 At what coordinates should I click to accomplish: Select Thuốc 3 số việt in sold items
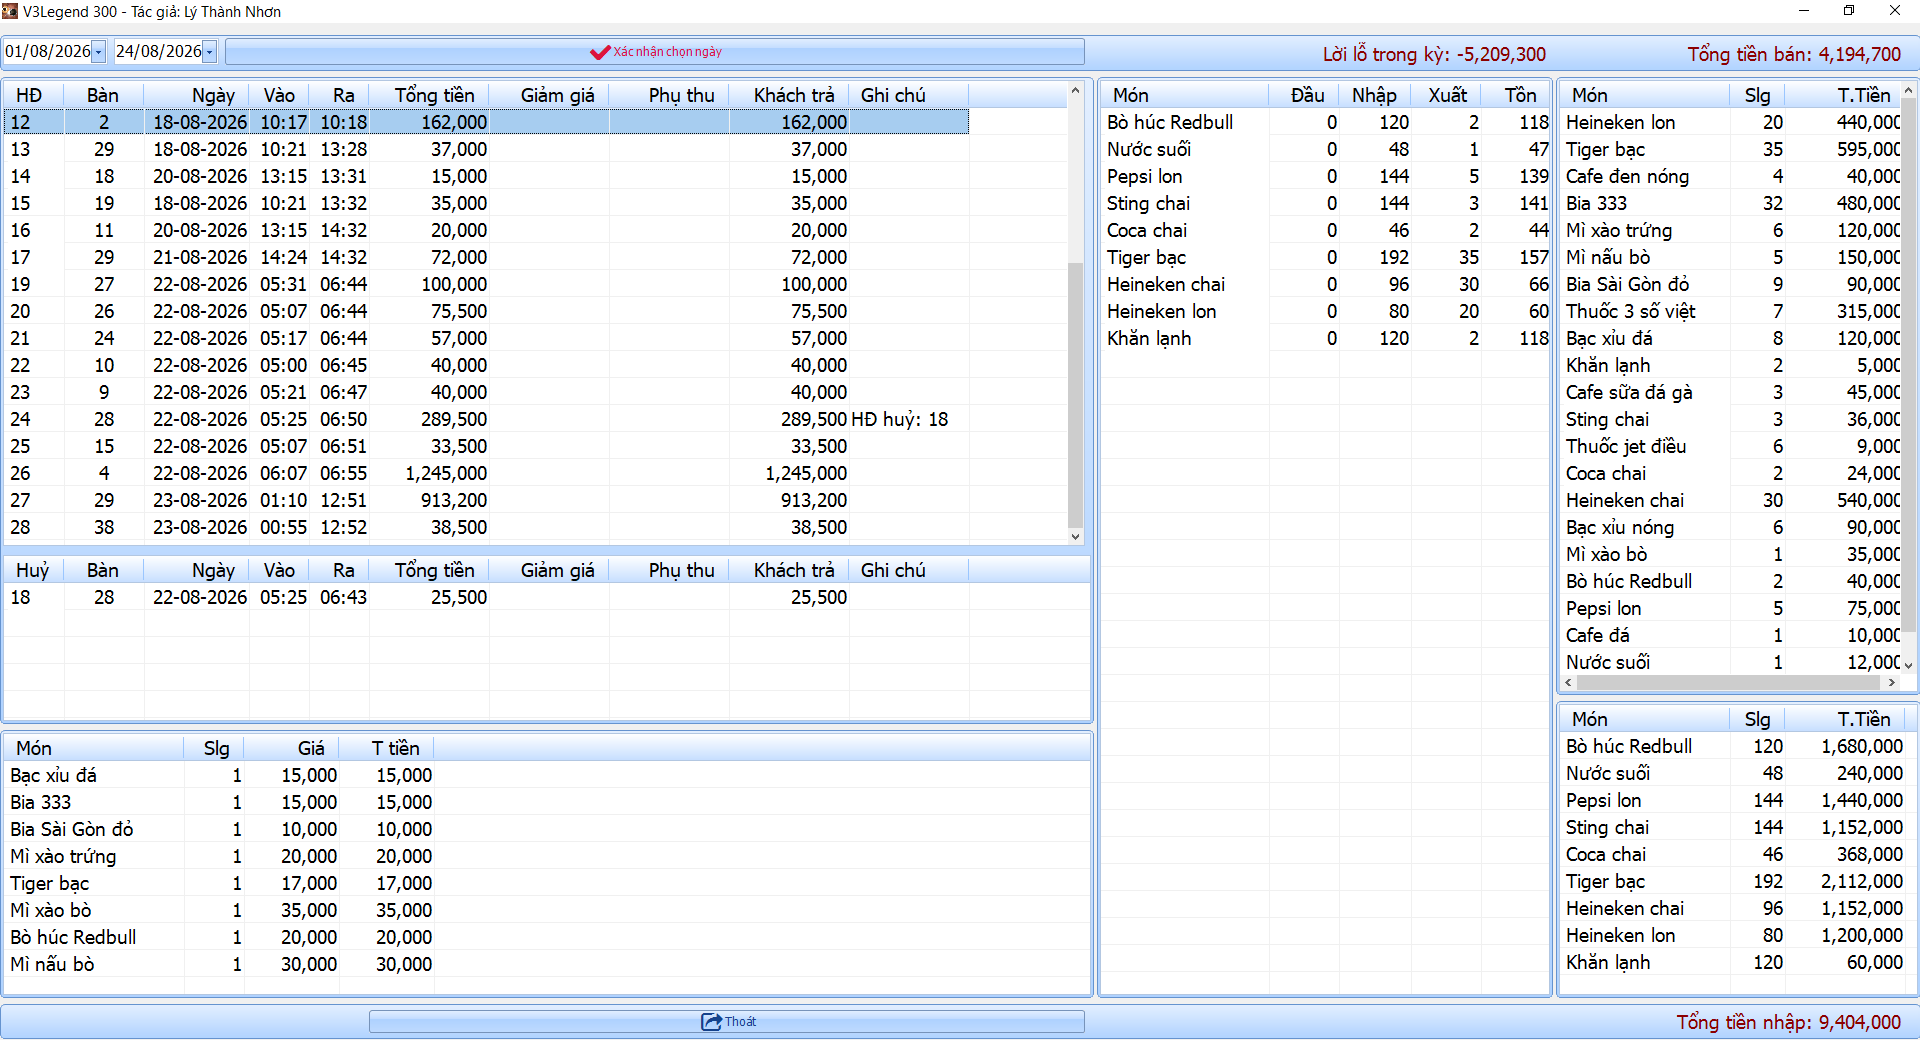1731,311
